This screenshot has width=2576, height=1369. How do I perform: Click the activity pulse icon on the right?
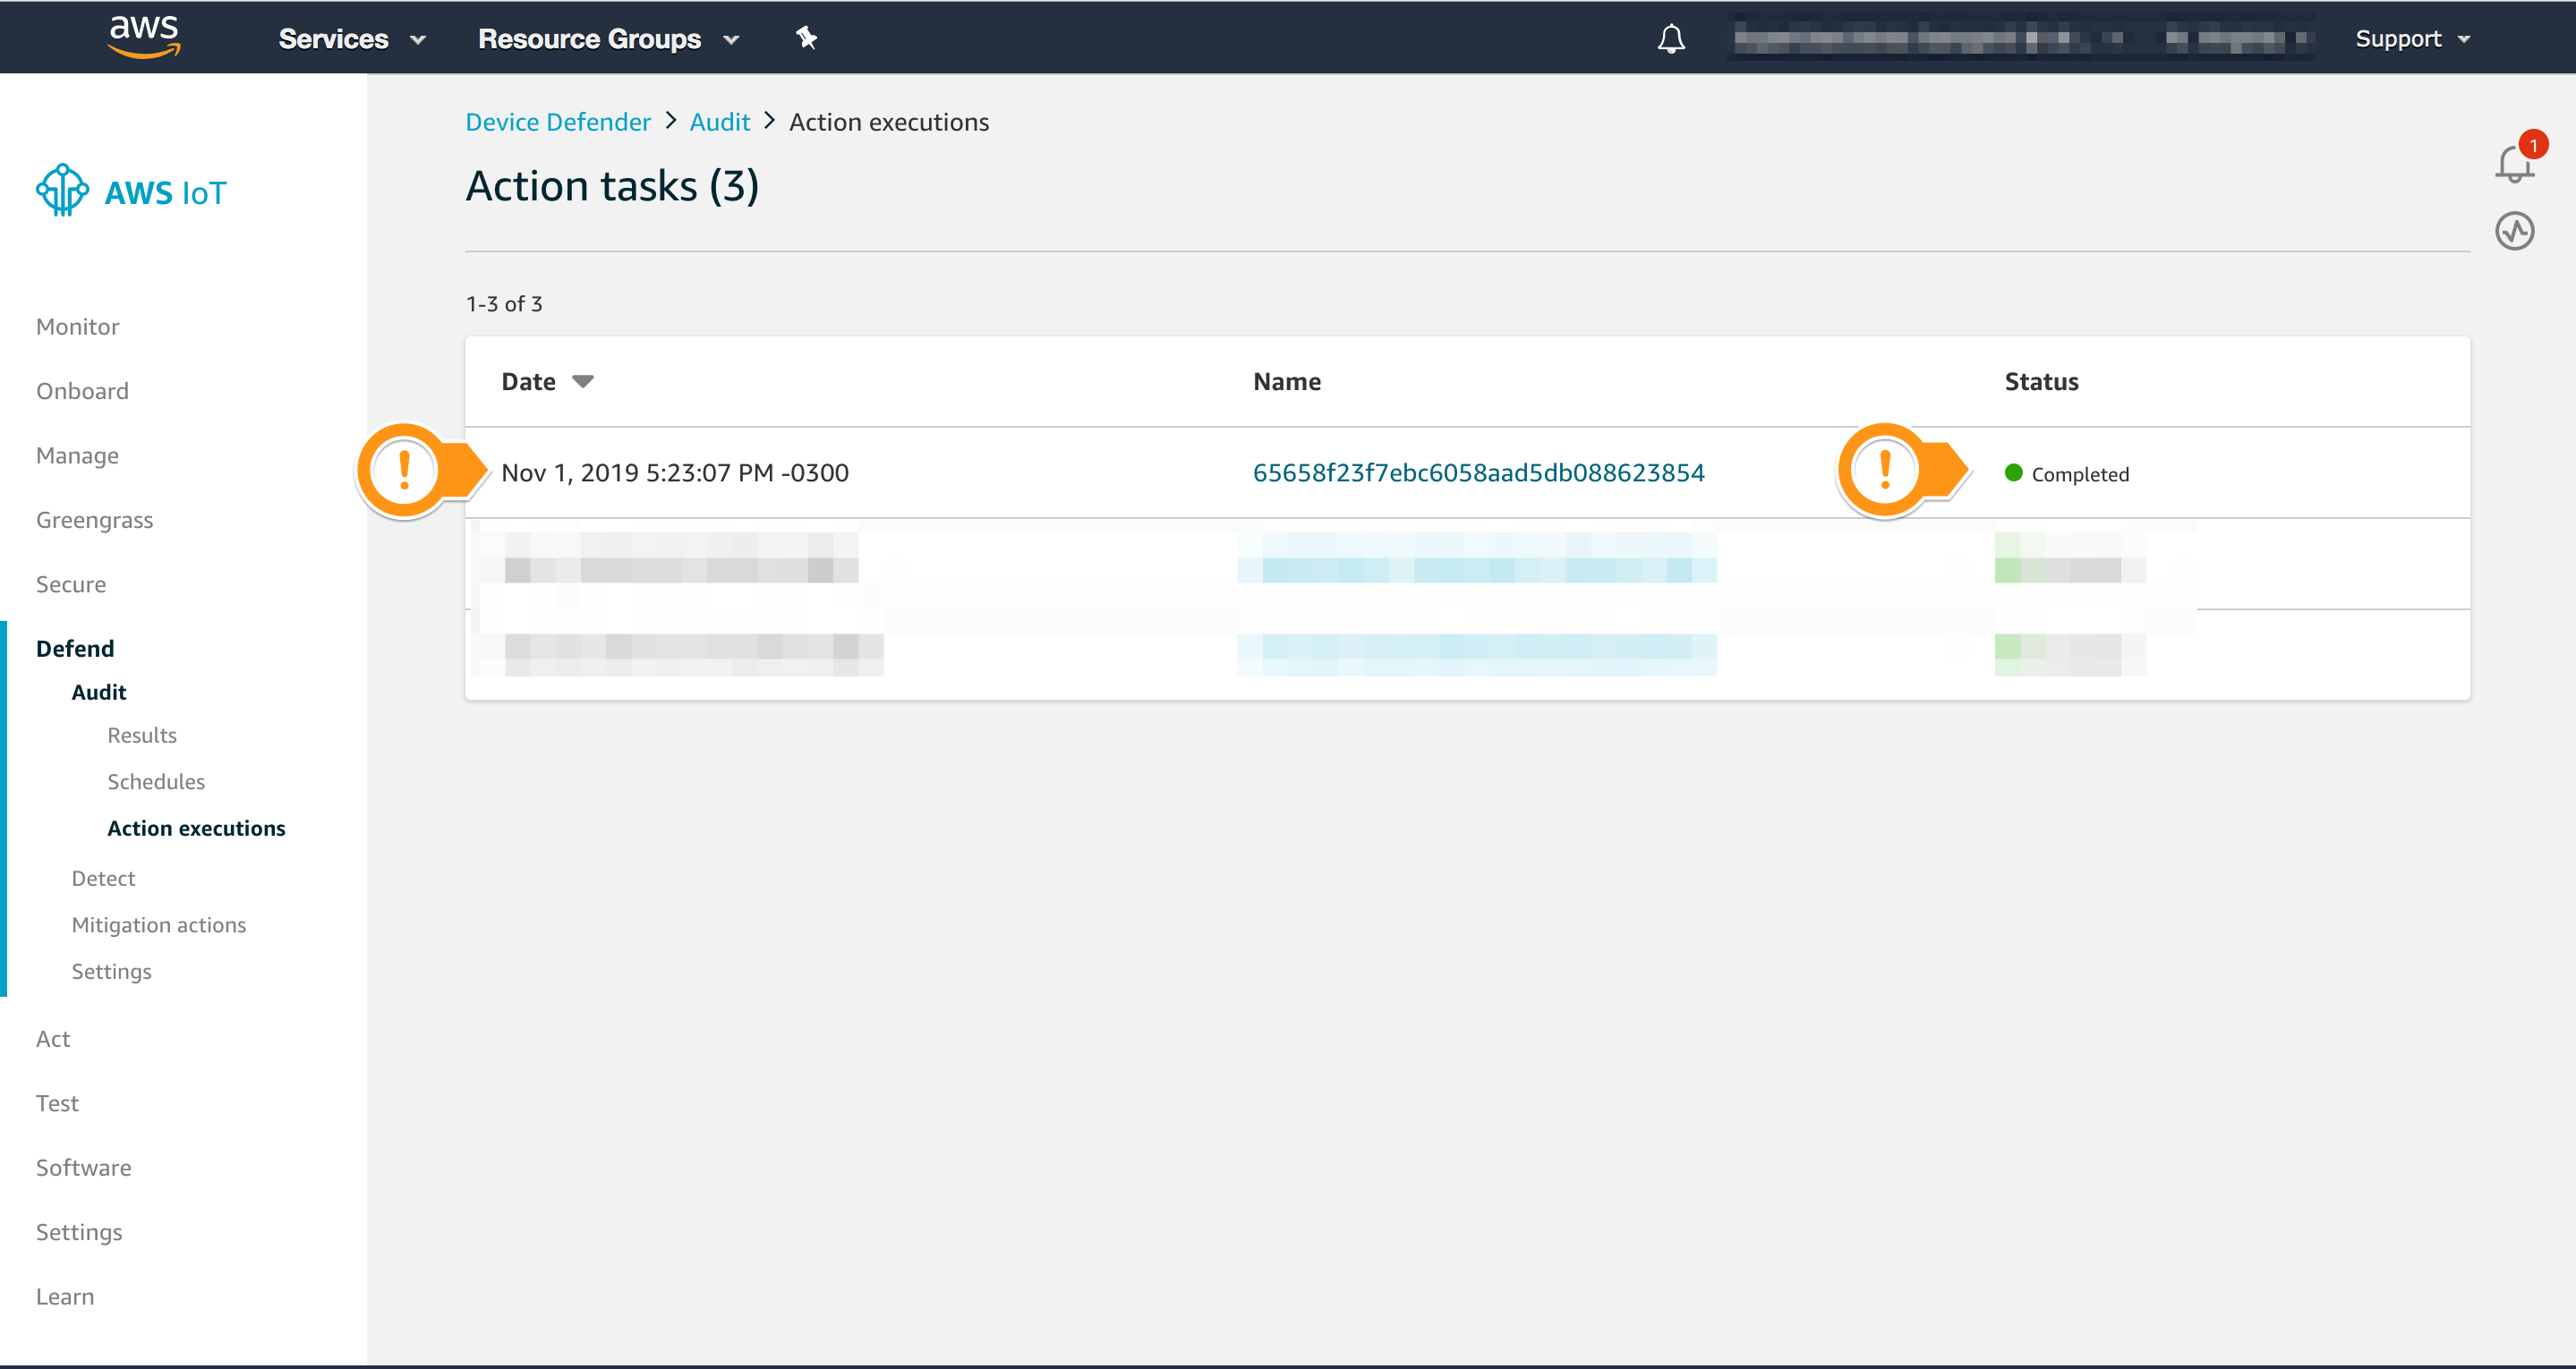pos(2514,231)
